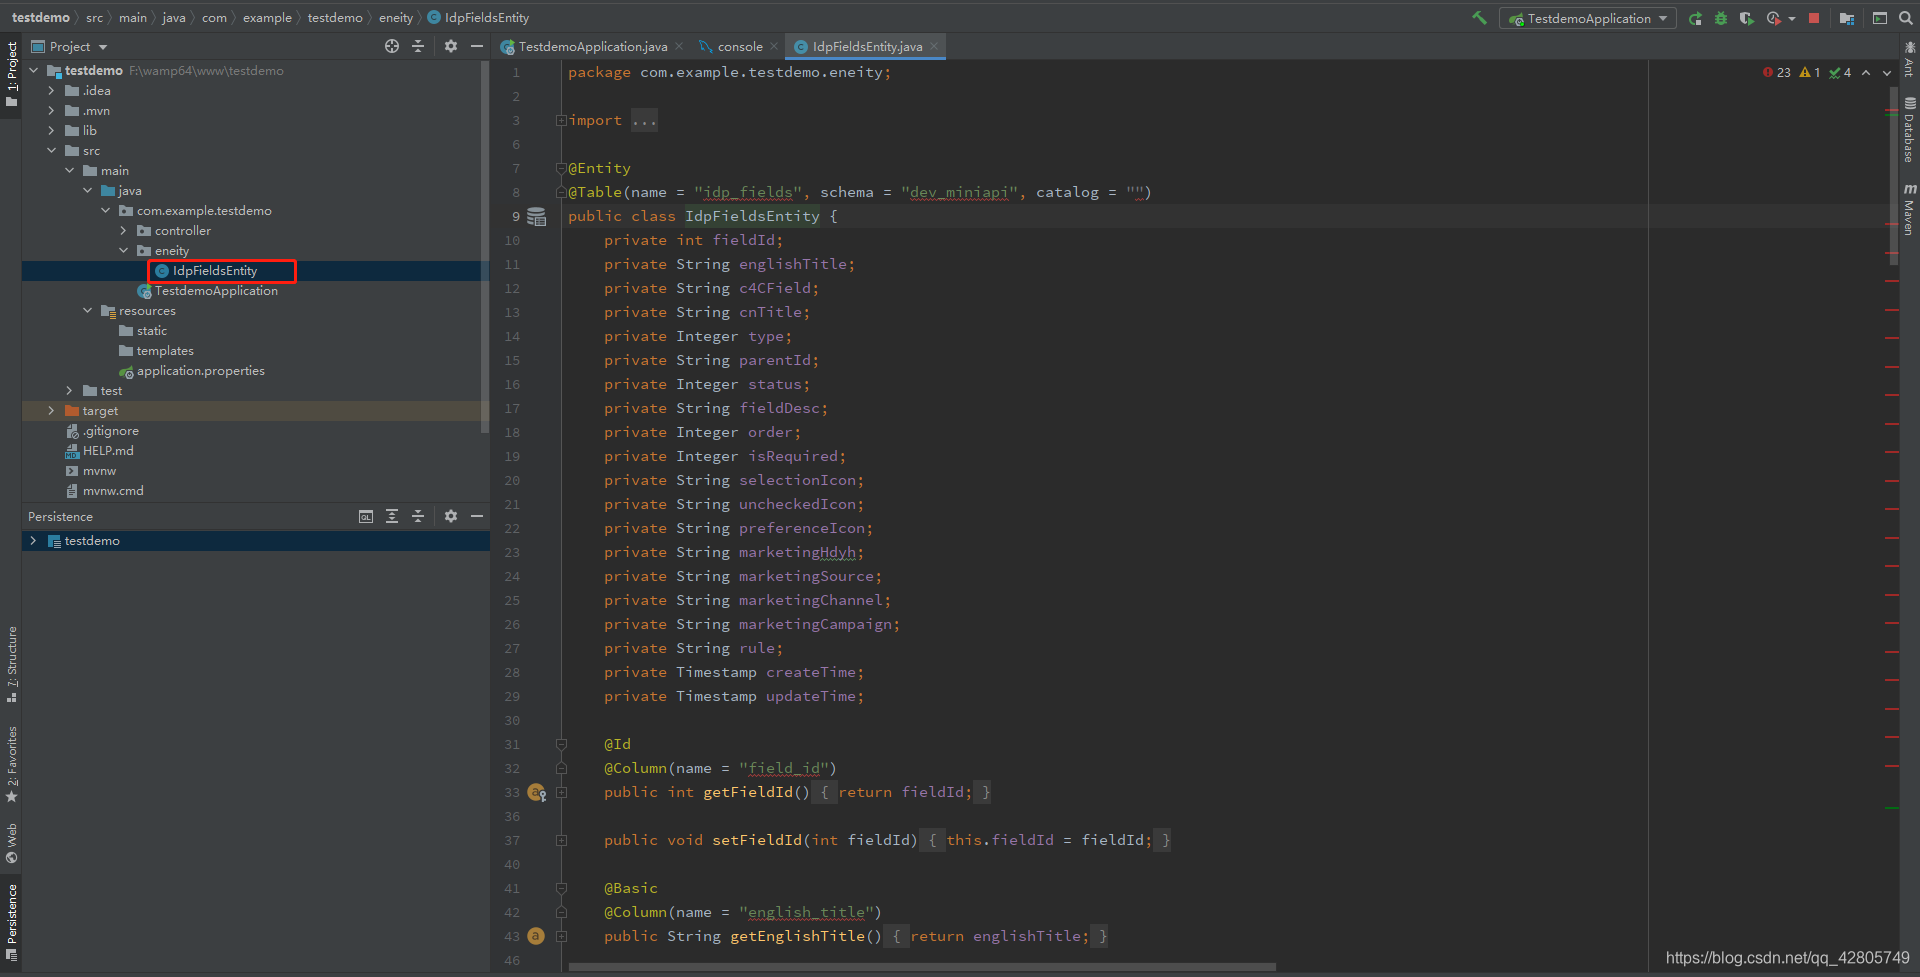
Task: Select application.properties in project tree
Action: tap(200, 370)
